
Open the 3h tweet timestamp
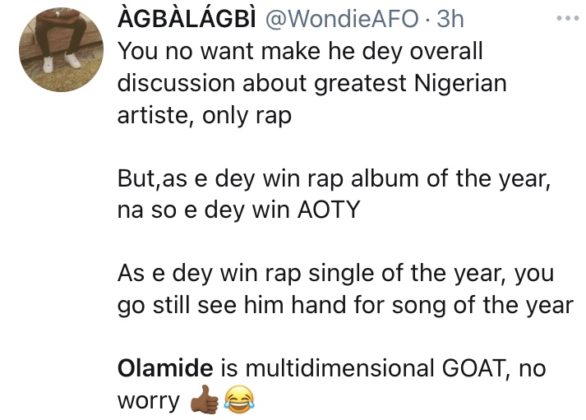point(450,19)
